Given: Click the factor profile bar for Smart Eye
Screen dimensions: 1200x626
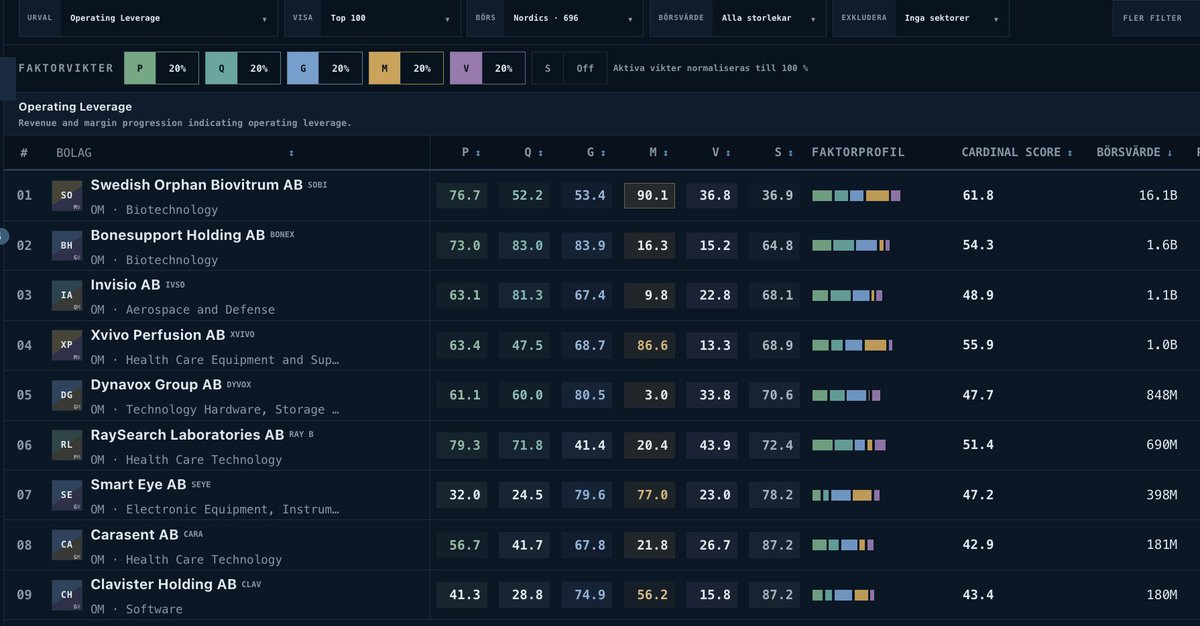Looking at the screenshot, I should [846, 495].
